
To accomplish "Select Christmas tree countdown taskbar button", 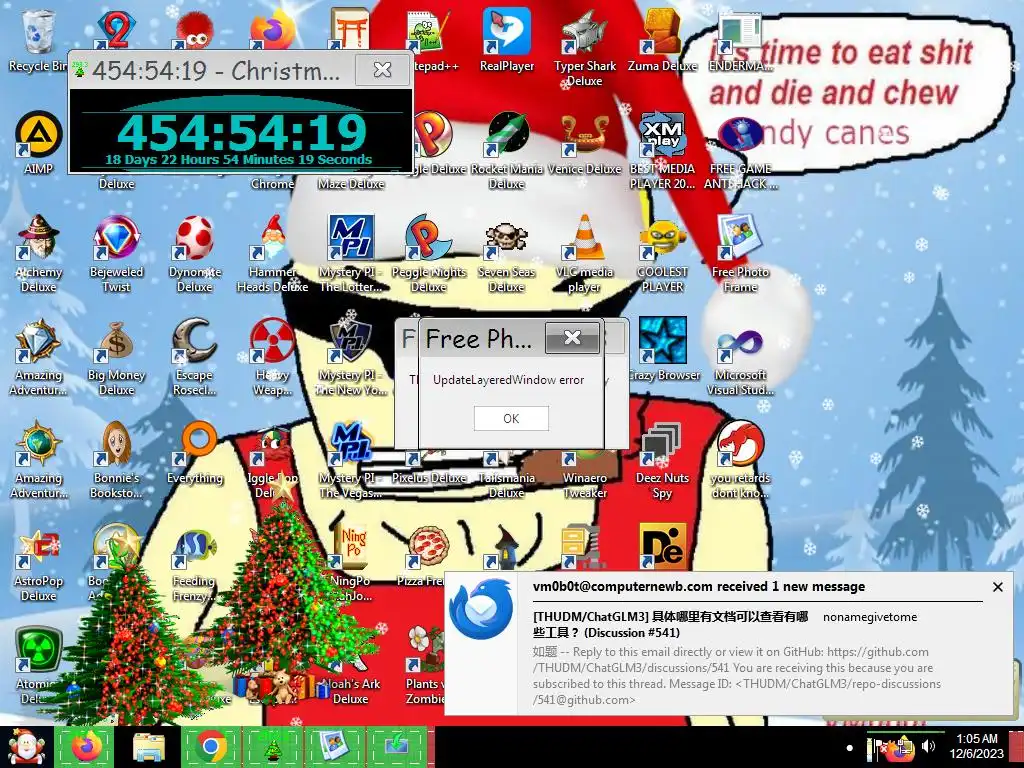I will (x=272, y=747).
